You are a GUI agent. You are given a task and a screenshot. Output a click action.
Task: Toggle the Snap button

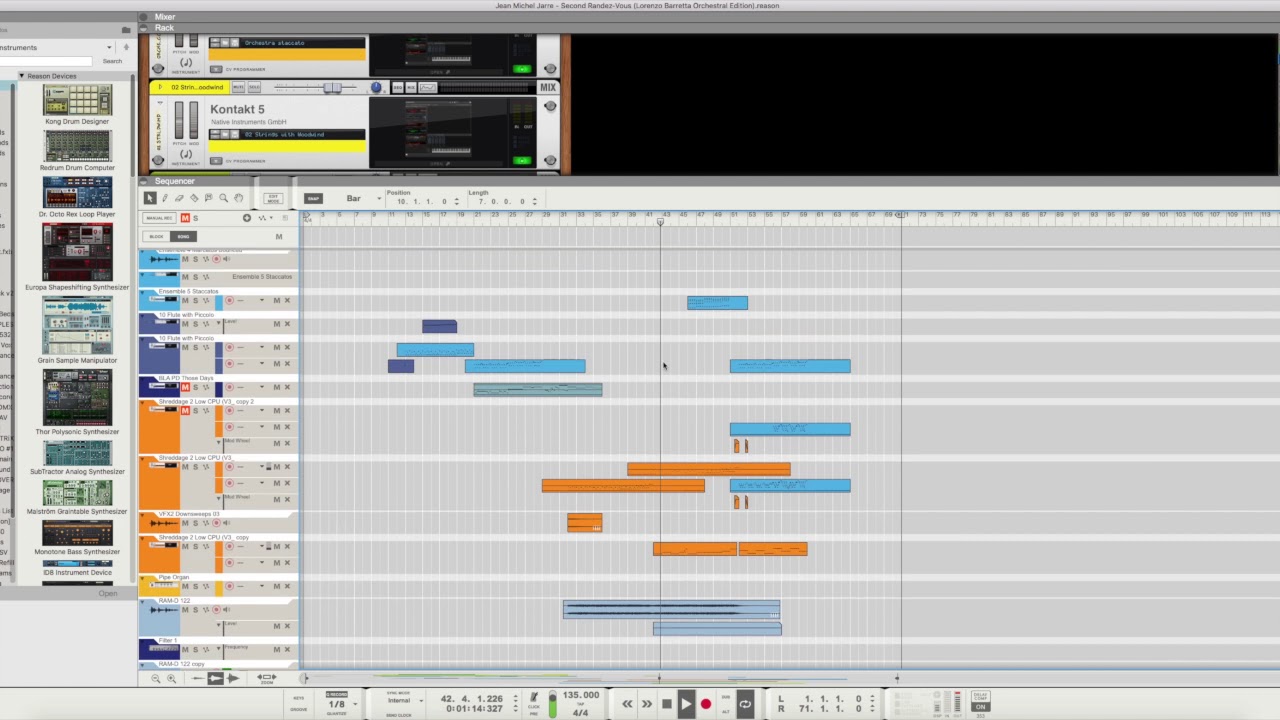[313, 199]
